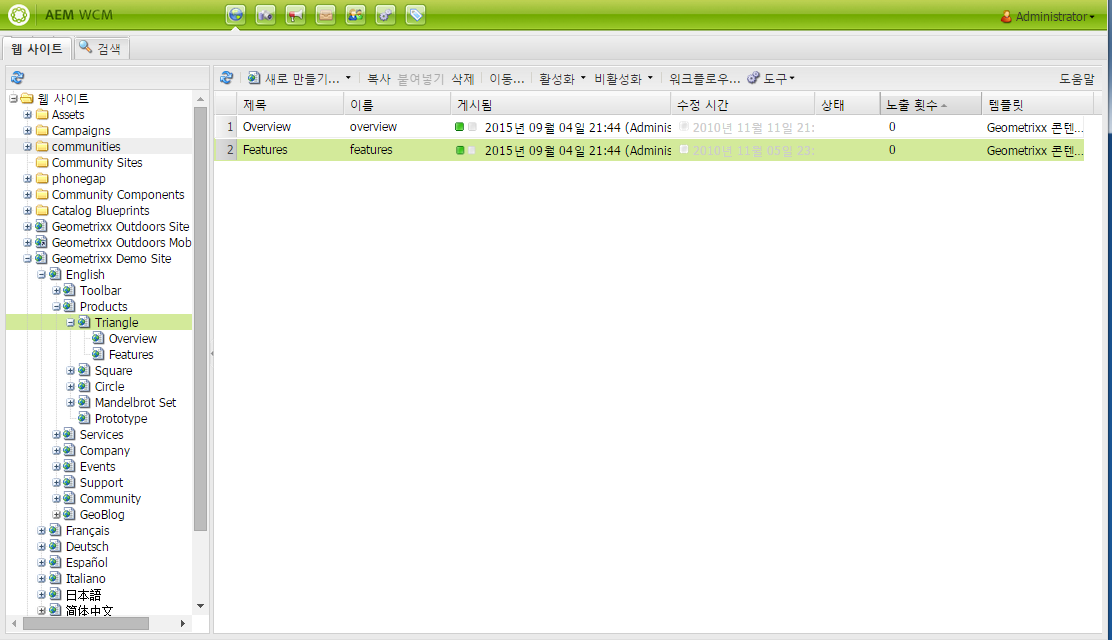Select the features name cell
The height and width of the screenshot is (640, 1112).
pyautogui.click(x=371, y=150)
